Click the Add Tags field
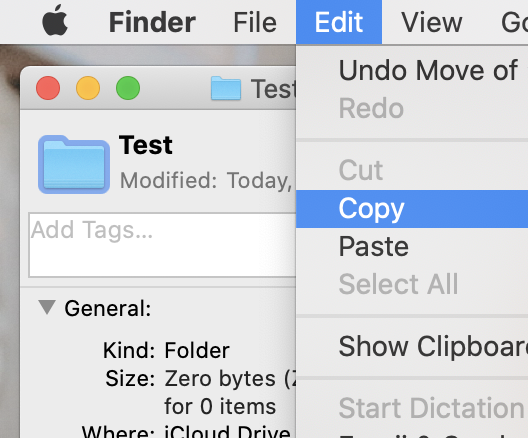The image size is (528, 438). [162, 245]
